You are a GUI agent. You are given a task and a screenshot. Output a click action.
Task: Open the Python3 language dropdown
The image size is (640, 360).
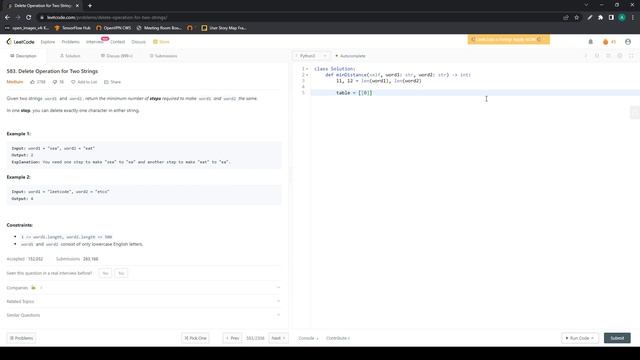312,56
